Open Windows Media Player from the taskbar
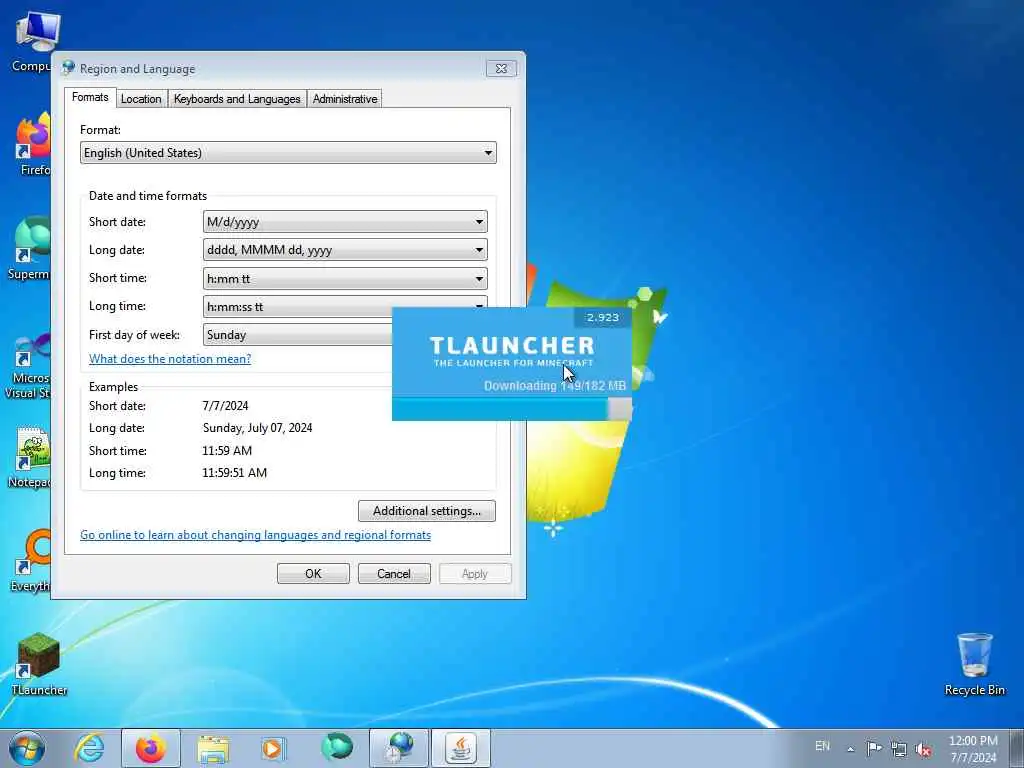Screen dimensions: 1024x768 (x=273, y=748)
